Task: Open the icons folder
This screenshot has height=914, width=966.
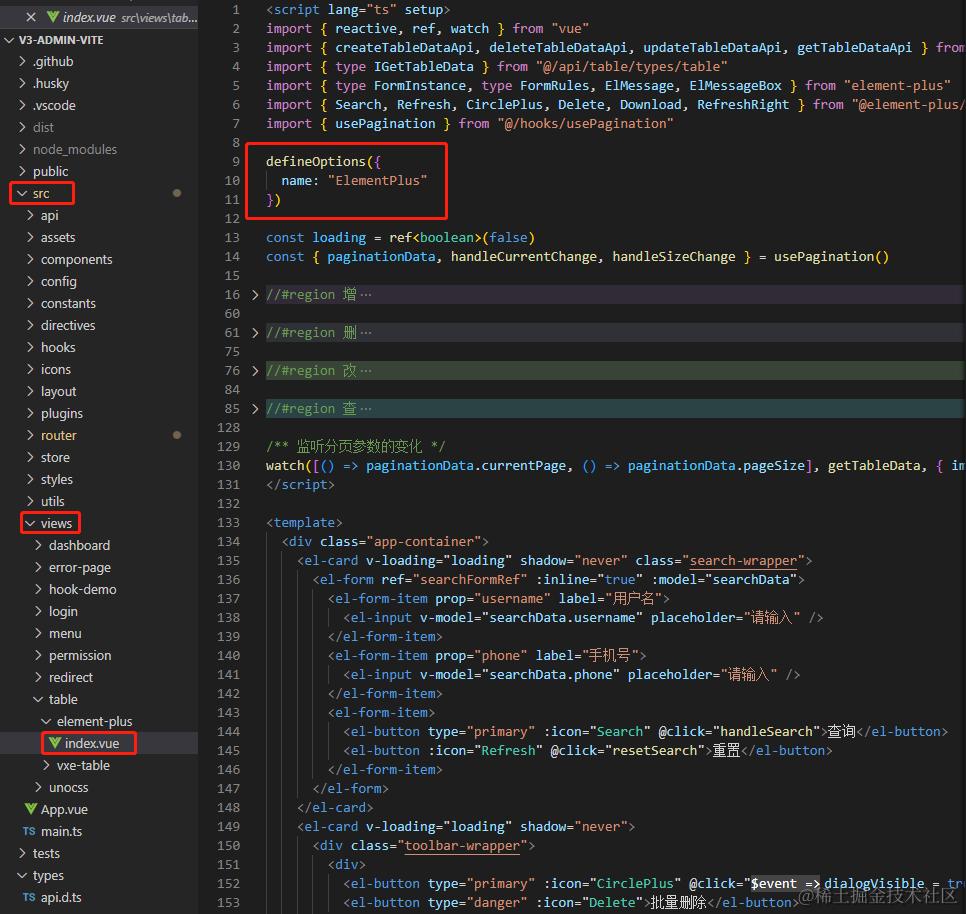Action: (55, 370)
